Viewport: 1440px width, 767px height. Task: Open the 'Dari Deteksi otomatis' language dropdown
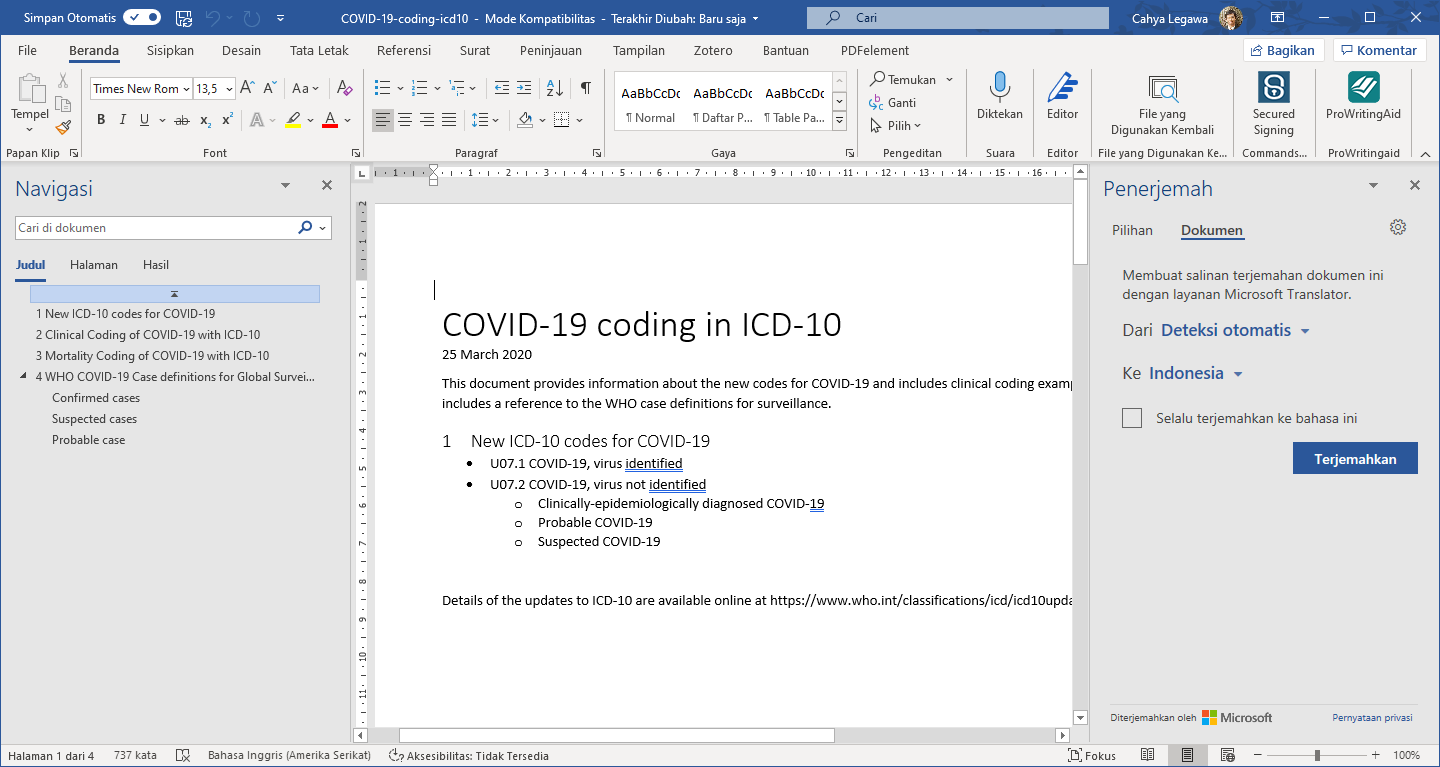click(1235, 331)
